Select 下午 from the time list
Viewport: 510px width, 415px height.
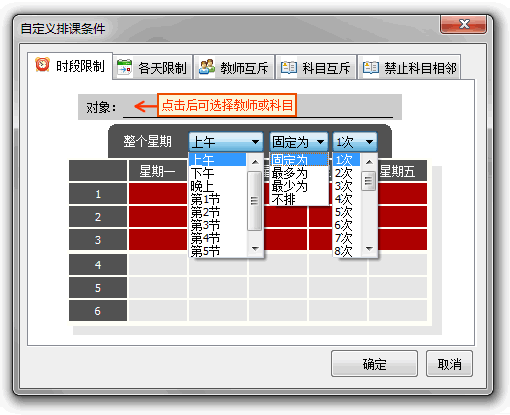(218, 173)
